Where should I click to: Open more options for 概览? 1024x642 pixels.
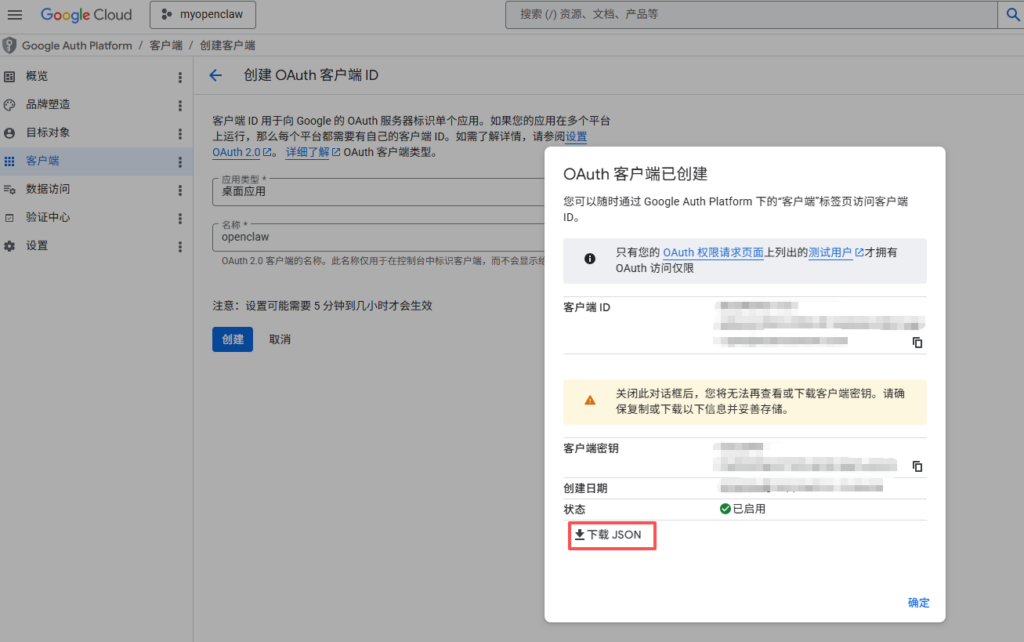click(x=180, y=77)
